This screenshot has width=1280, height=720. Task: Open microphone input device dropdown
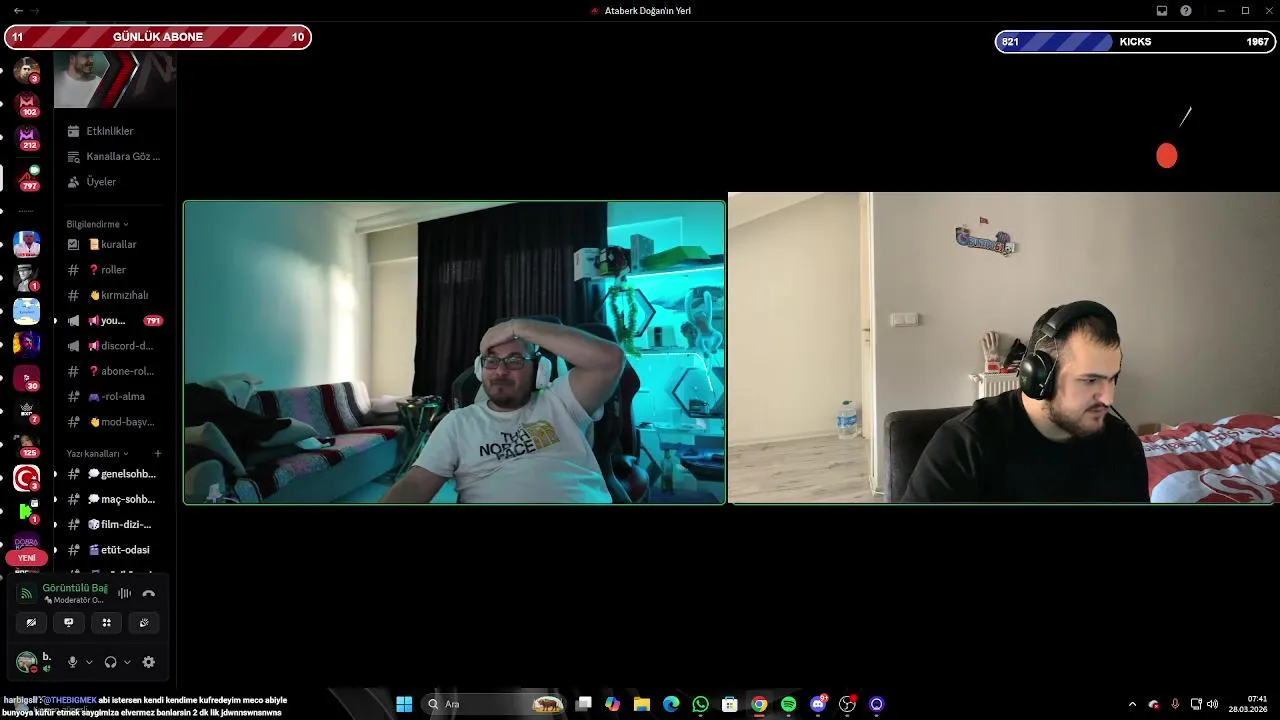(x=89, y=662)
